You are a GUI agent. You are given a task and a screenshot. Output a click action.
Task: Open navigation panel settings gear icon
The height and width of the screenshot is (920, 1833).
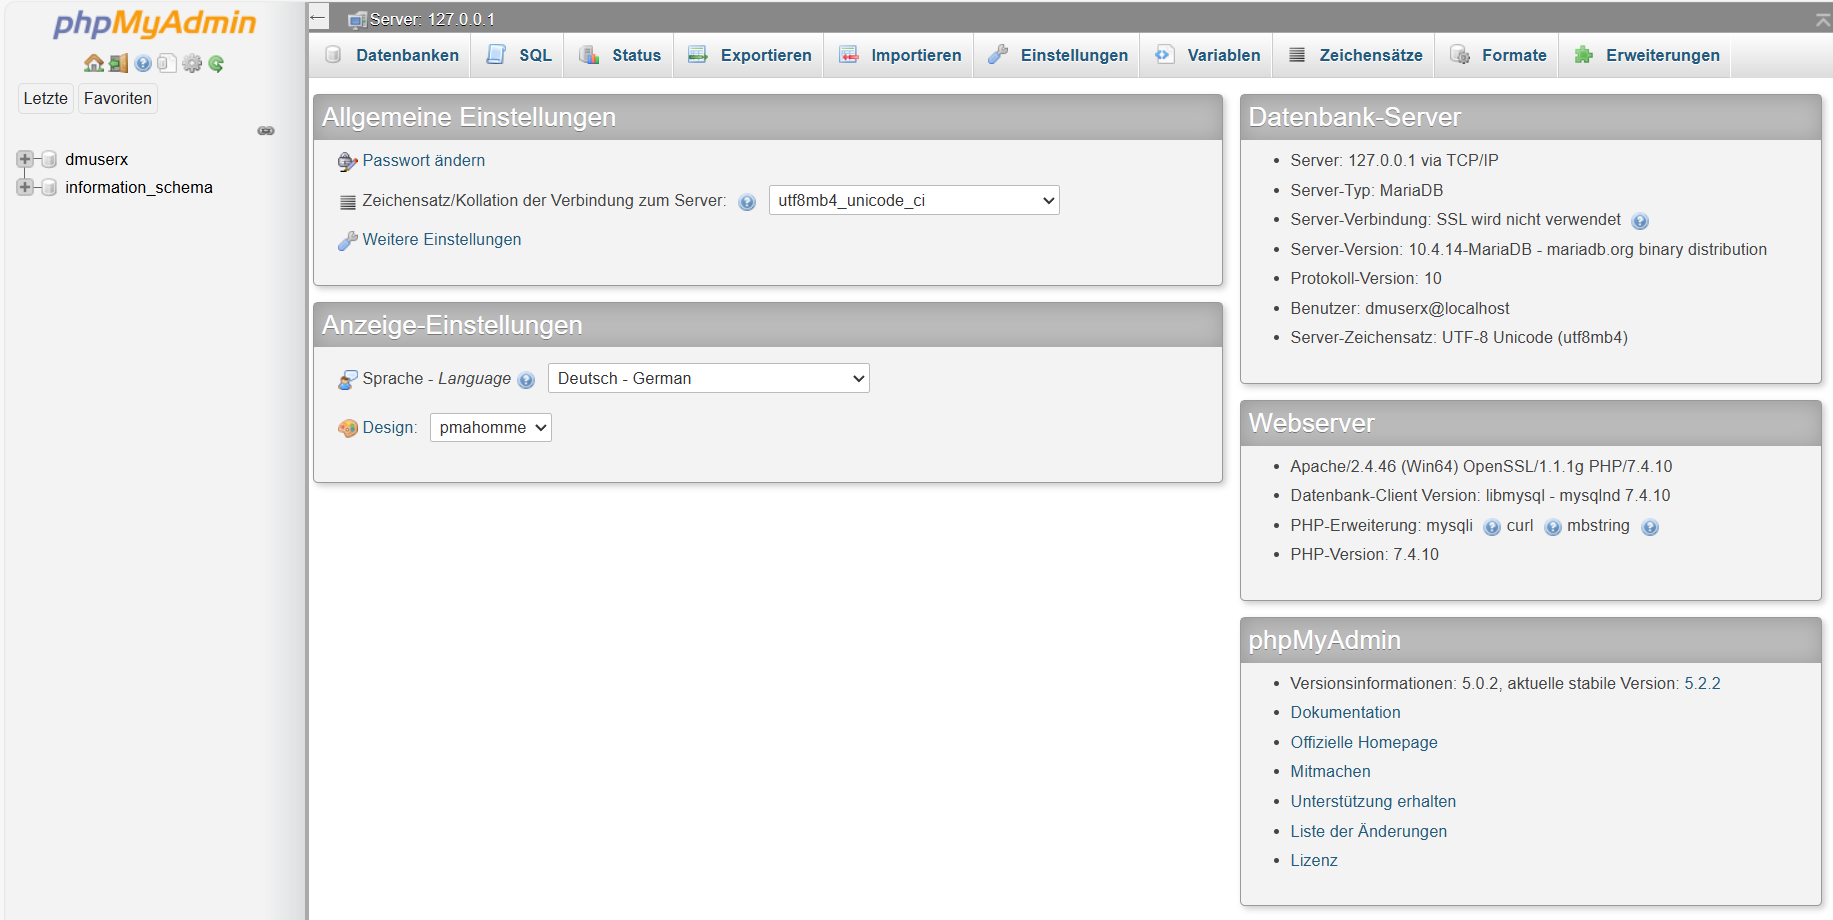pos(192,63)
